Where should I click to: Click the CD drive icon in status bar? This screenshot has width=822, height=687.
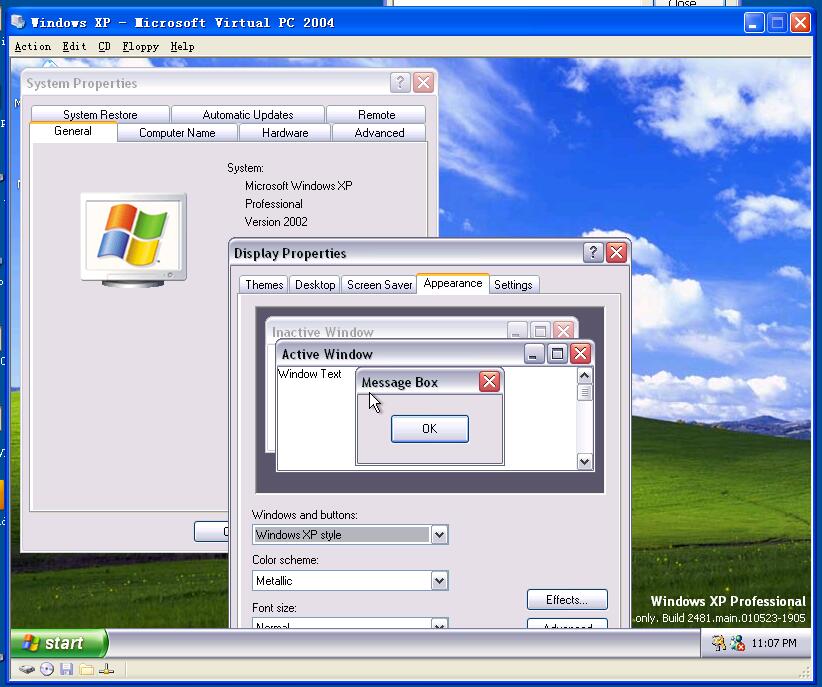47,669
